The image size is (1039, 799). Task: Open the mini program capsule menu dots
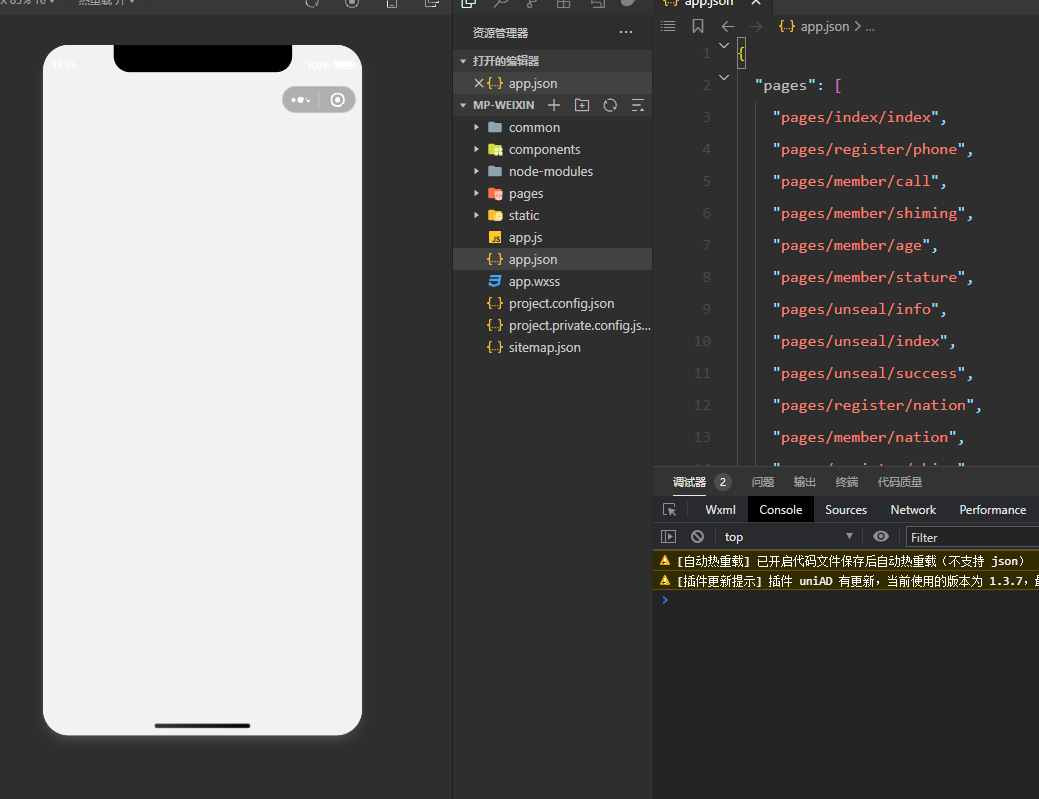[300, 100]
